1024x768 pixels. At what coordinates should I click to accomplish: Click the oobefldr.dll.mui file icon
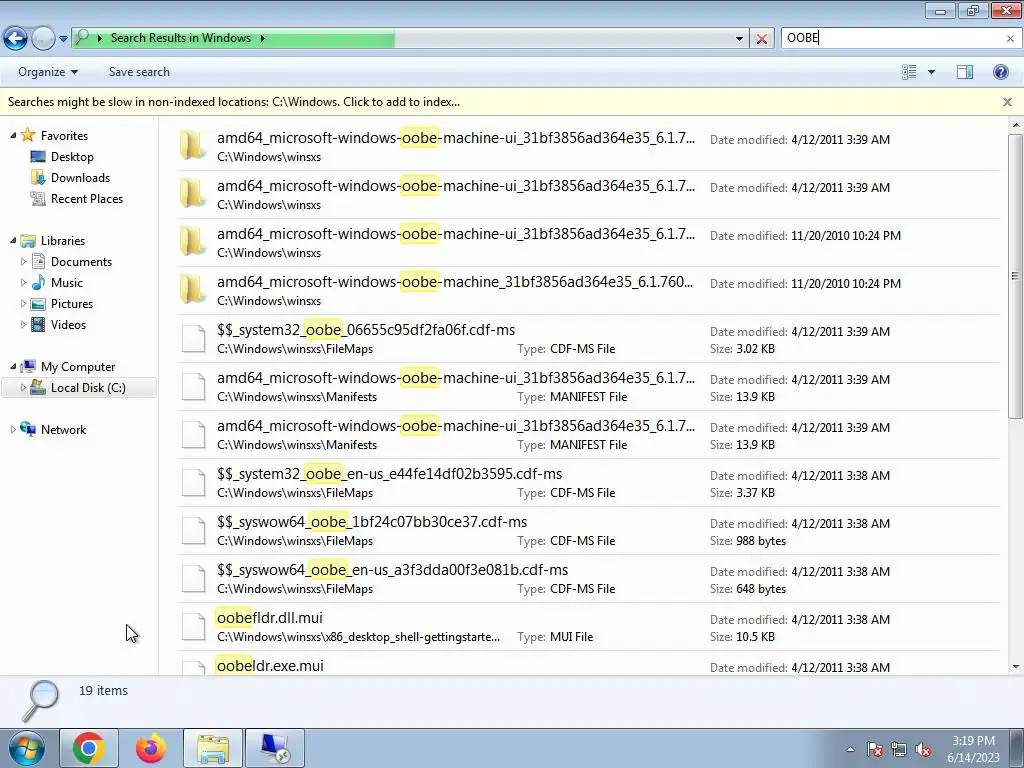193,626
